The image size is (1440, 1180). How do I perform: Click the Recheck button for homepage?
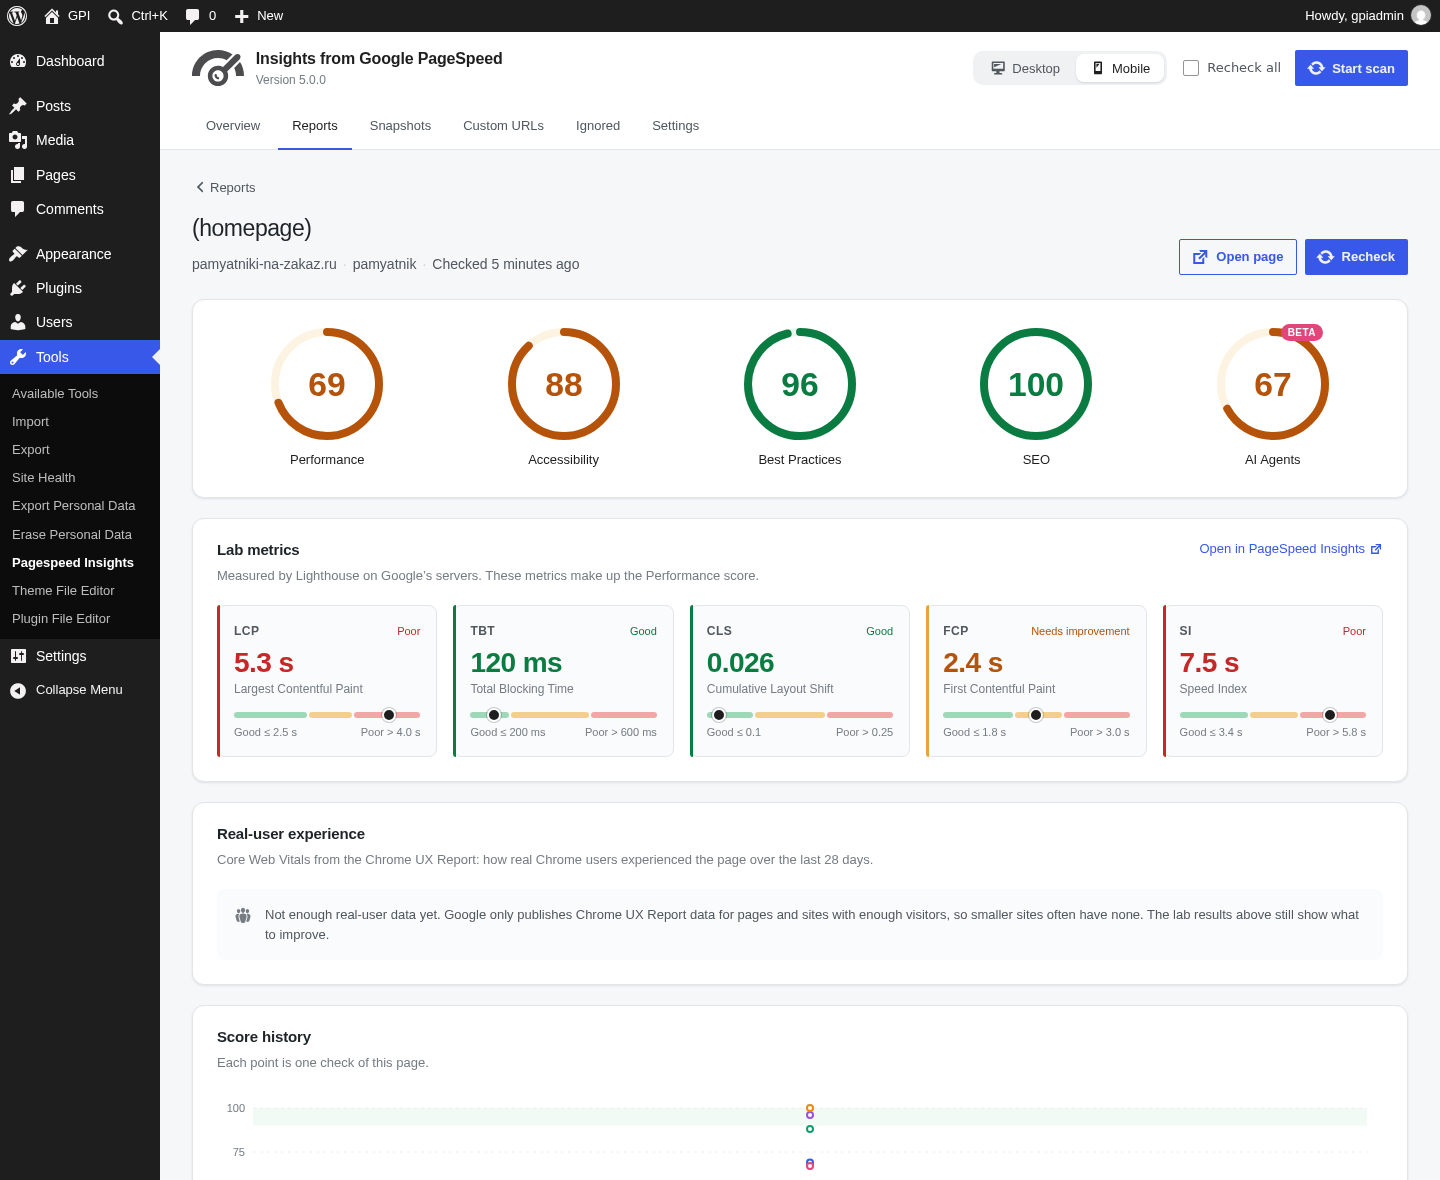click(1356, 257)
